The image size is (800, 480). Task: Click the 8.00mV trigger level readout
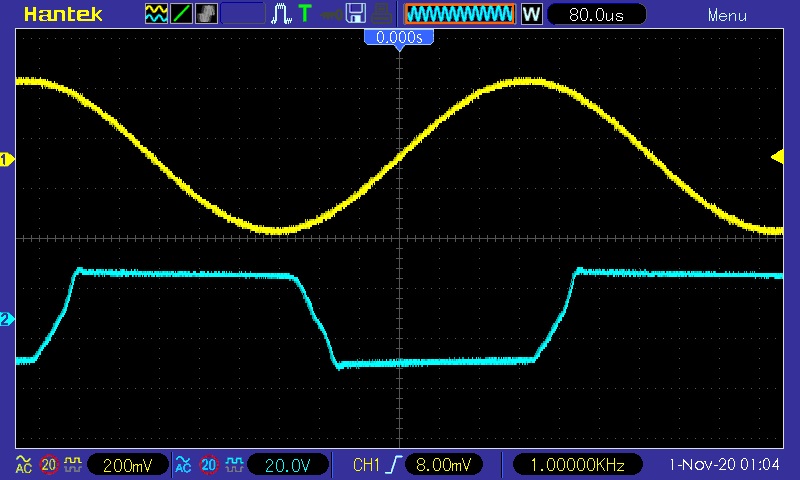[444, 465]
